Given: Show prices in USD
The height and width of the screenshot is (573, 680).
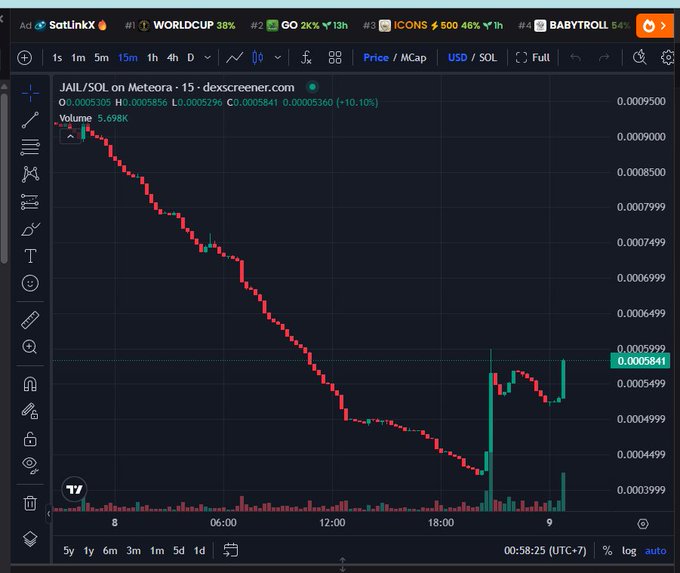Looking at the screenshot, I should [458, 58].
